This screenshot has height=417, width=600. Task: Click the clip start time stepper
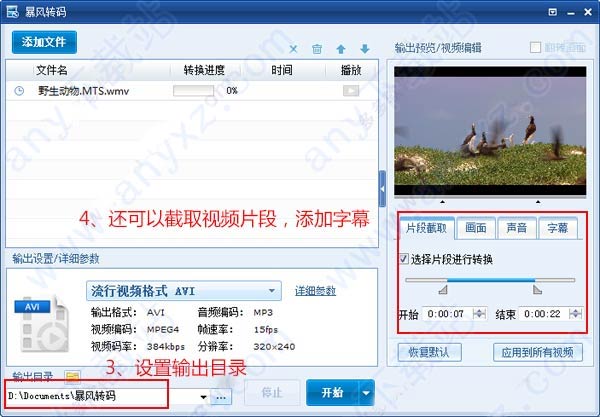coord(479,314)
